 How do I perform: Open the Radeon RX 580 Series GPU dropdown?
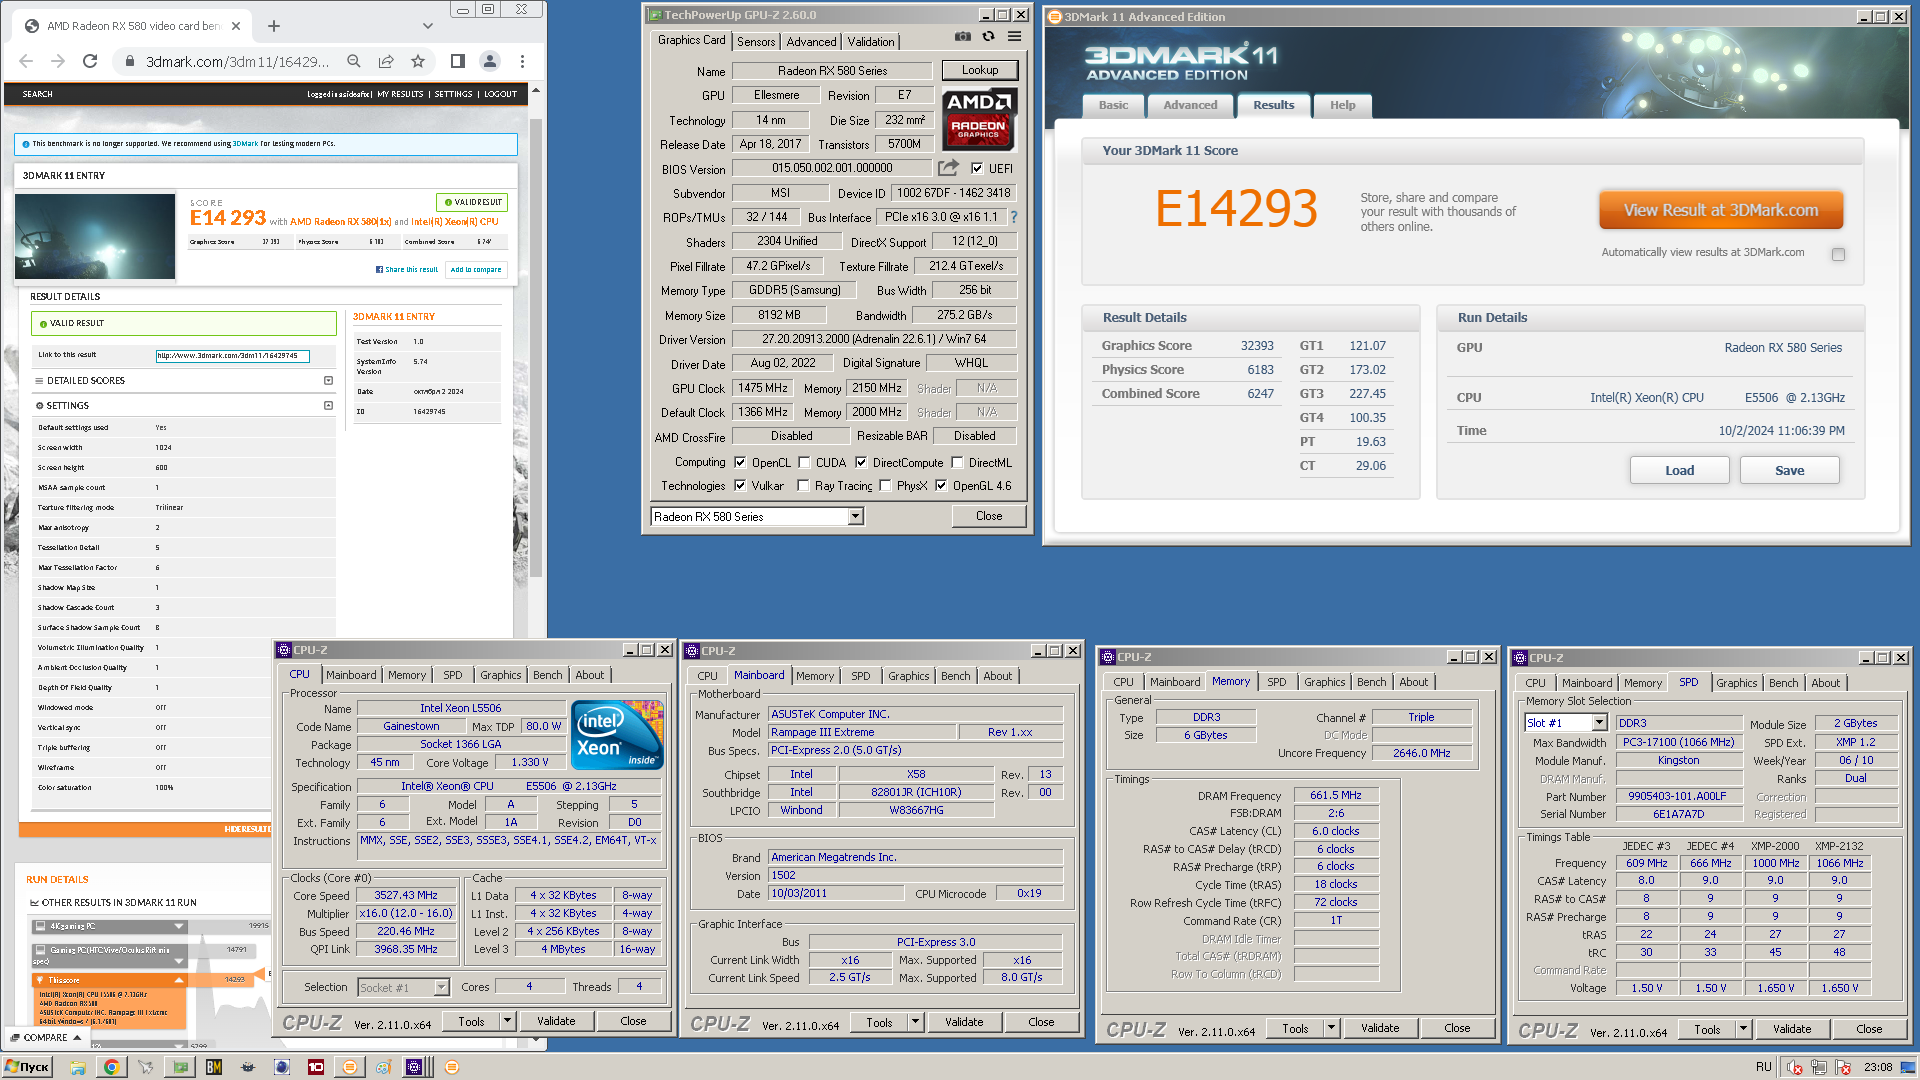(757, 516)
